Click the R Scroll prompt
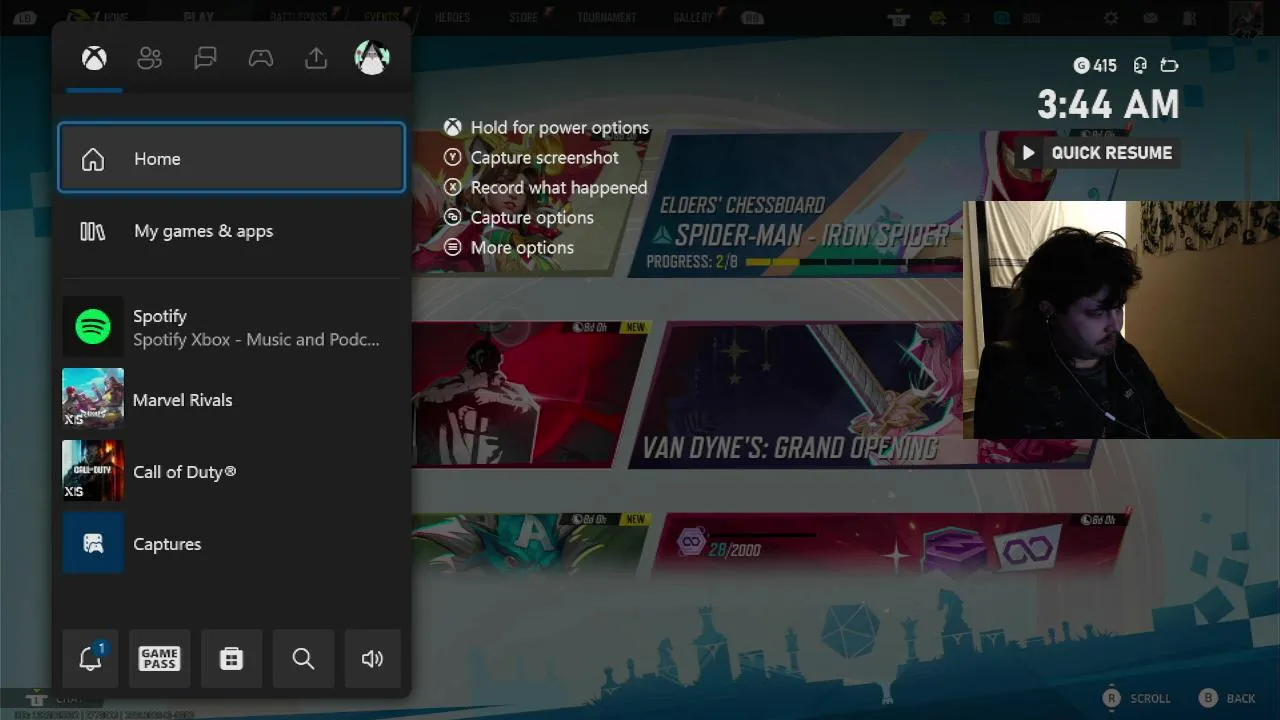 tap(1136, 698)
